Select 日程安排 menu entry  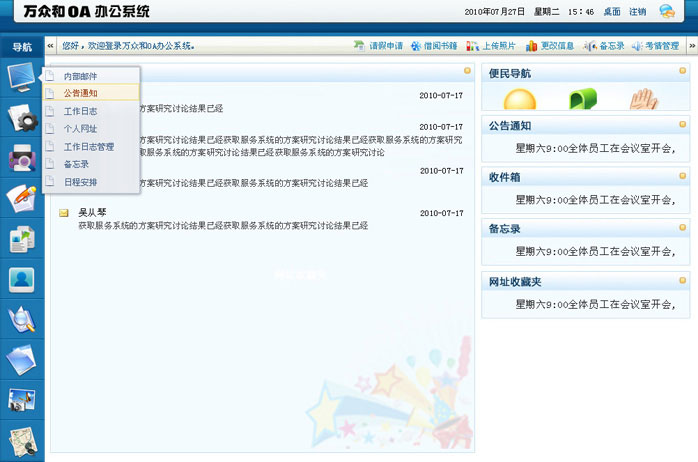click(x=80, y=182)
